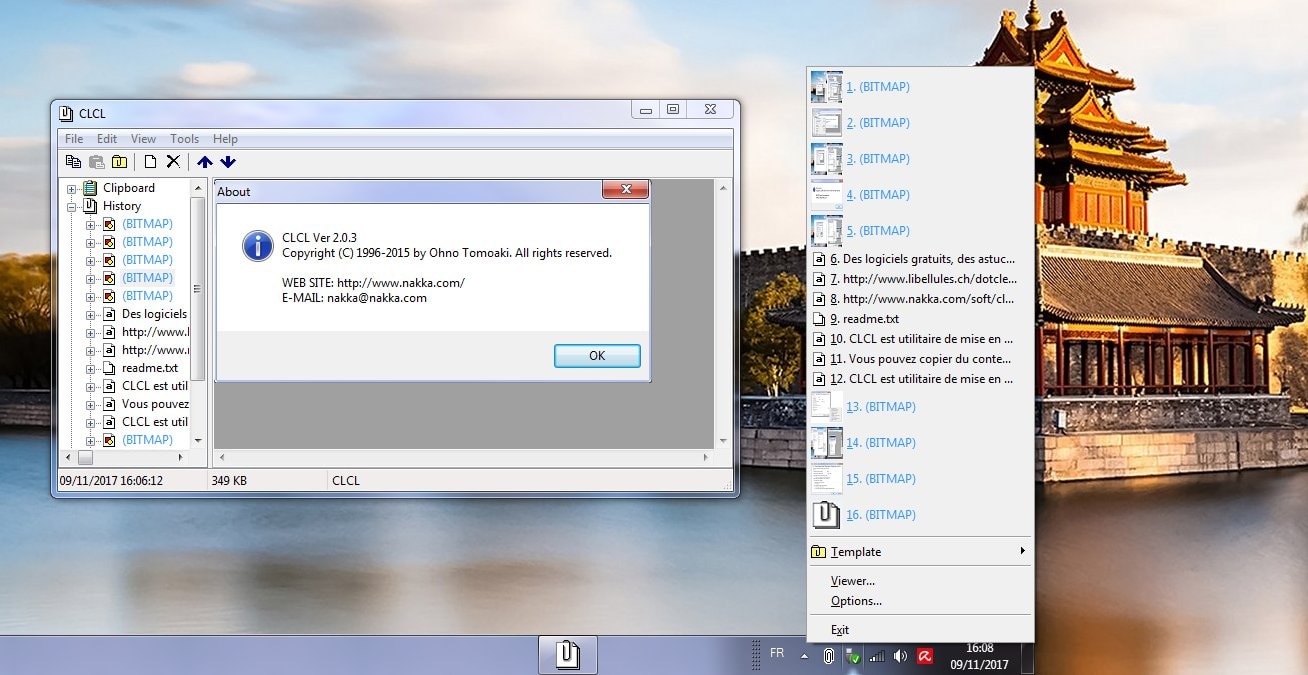Click '349 KB' in status bar

[x=229, y=481]
